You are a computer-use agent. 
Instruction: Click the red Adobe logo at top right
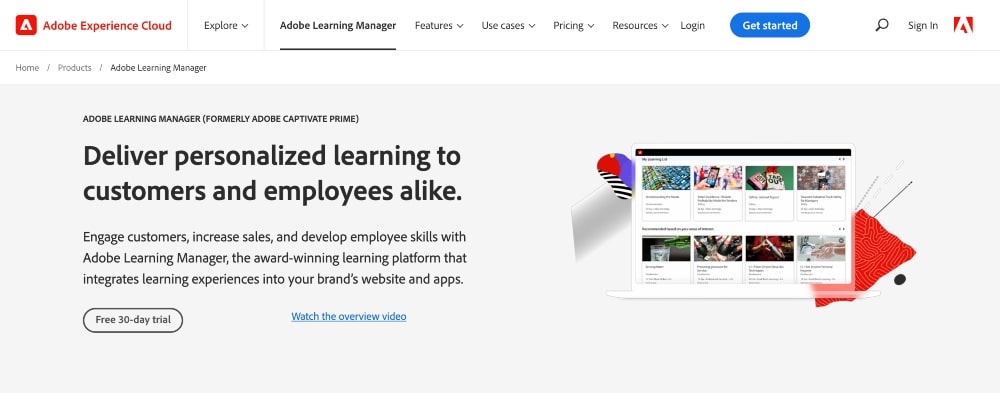(963, 26)
